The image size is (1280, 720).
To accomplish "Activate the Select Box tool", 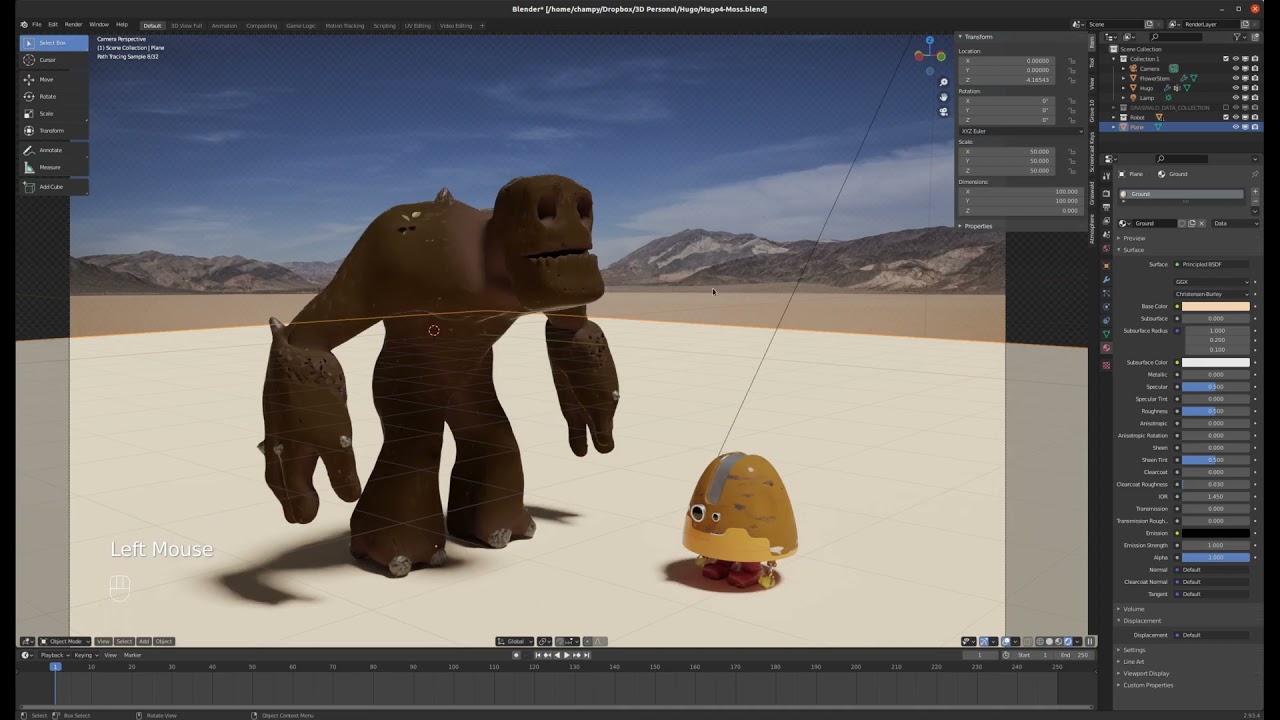I will pyautogui.click(x=53, y=43).
